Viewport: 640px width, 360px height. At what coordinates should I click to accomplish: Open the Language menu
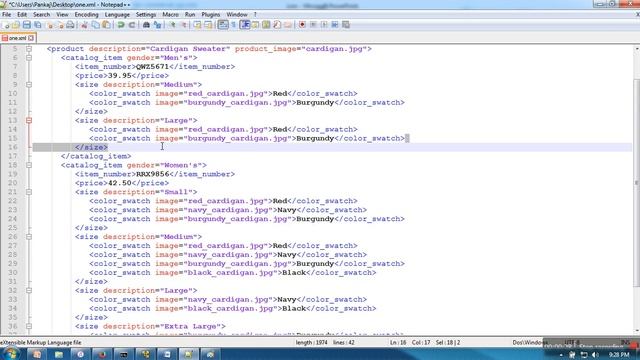point(117,14)
